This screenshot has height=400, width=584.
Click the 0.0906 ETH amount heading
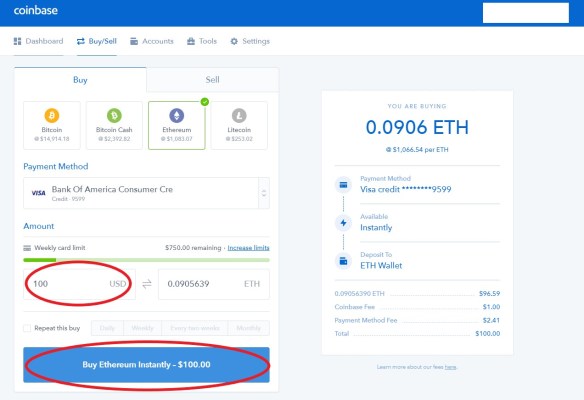417,127
